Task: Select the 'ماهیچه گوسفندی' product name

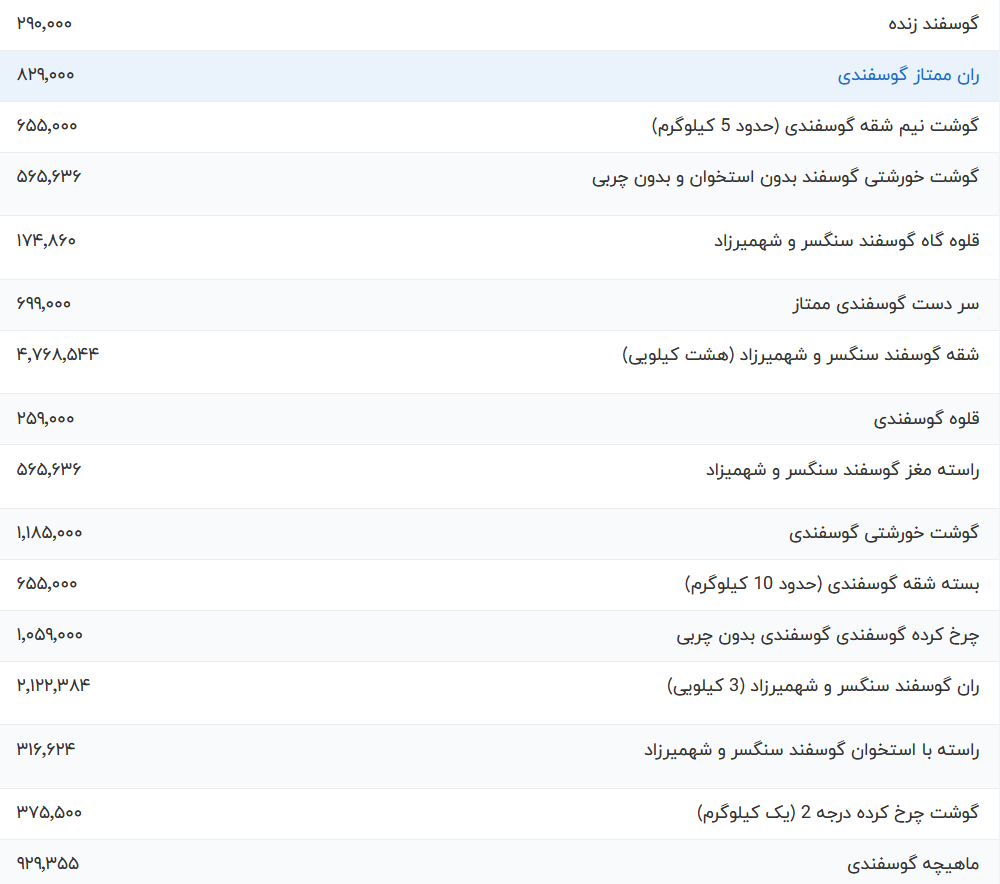Action: 913,864
